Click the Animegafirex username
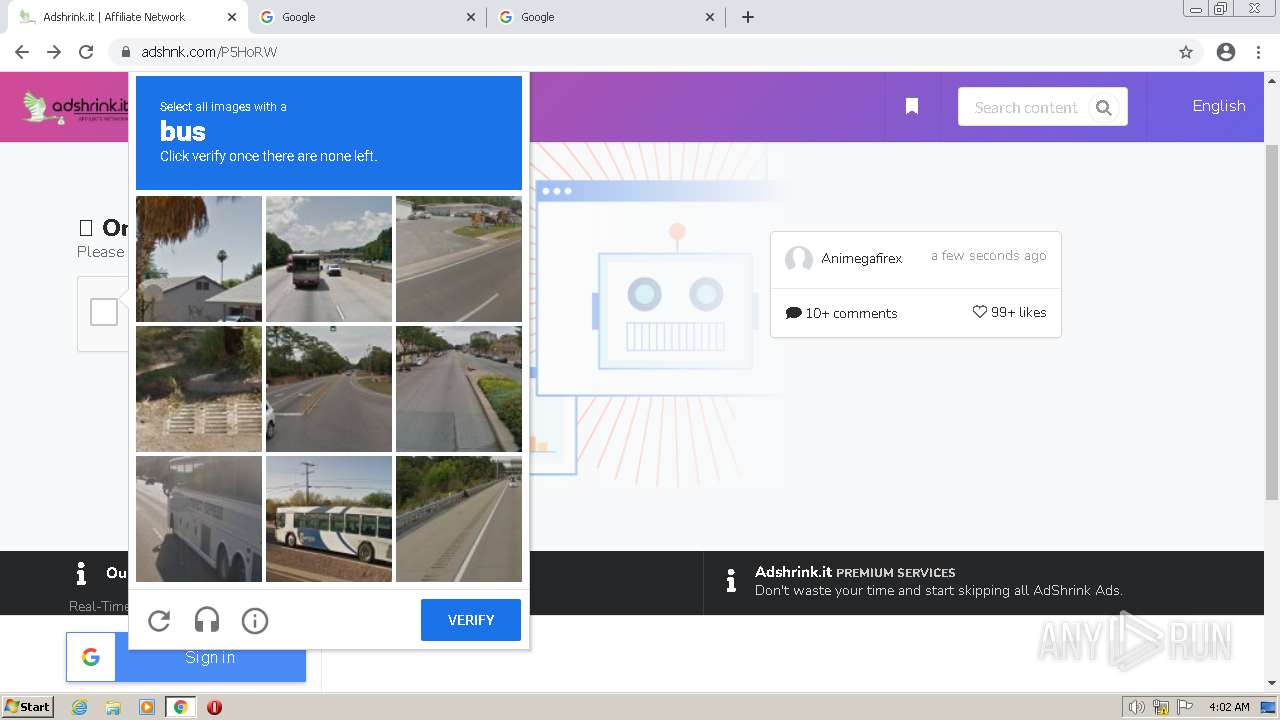The width and height of the screenshot is (1280, 720). tap(862, 258)
